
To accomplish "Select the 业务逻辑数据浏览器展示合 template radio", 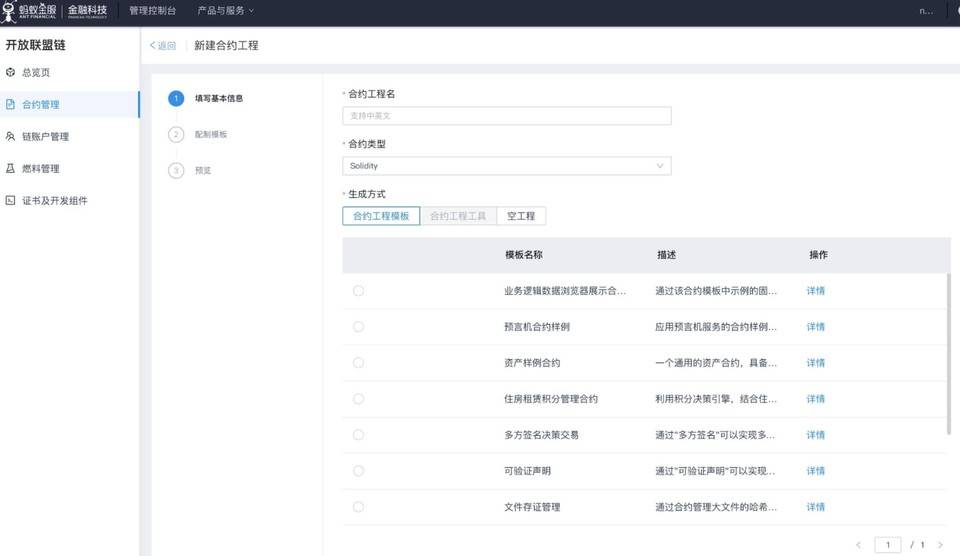I will (358, 291).
